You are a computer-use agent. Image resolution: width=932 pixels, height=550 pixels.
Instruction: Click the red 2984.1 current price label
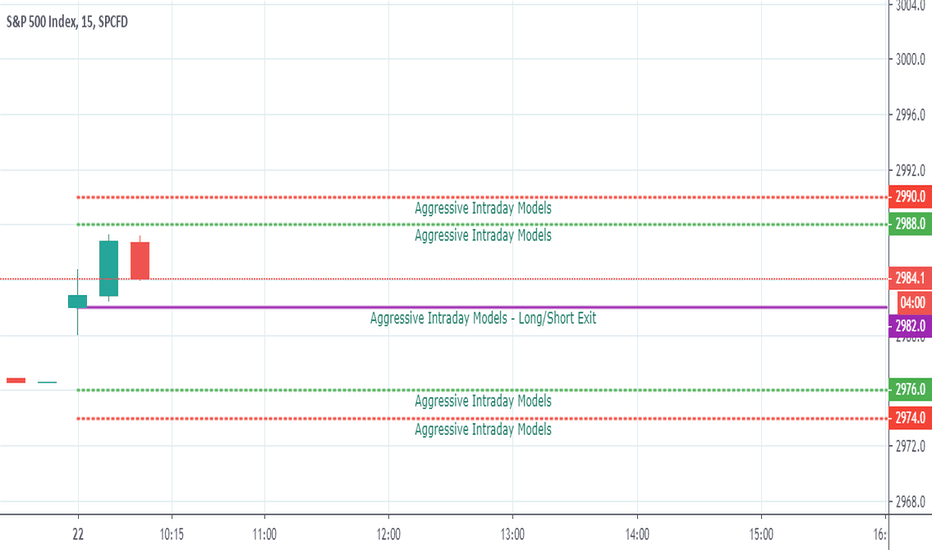coord(910,278)
